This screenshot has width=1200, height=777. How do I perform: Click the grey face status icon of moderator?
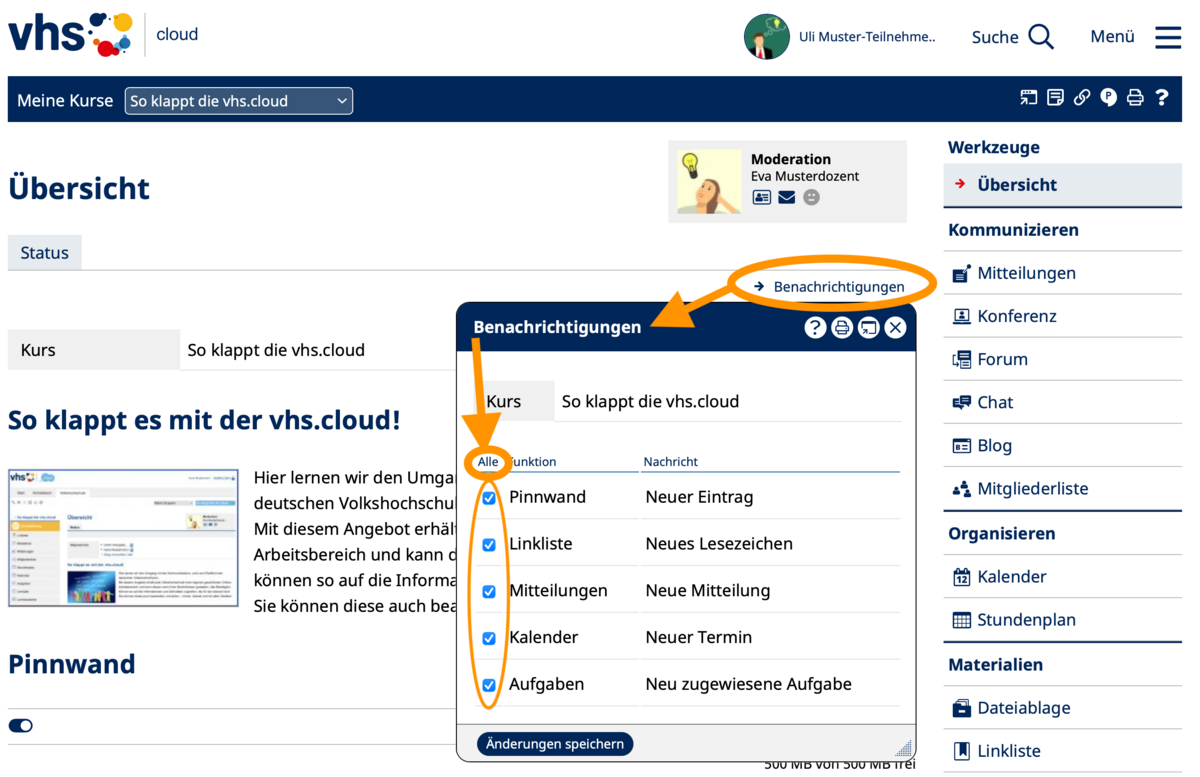click(x=812, y=197)
